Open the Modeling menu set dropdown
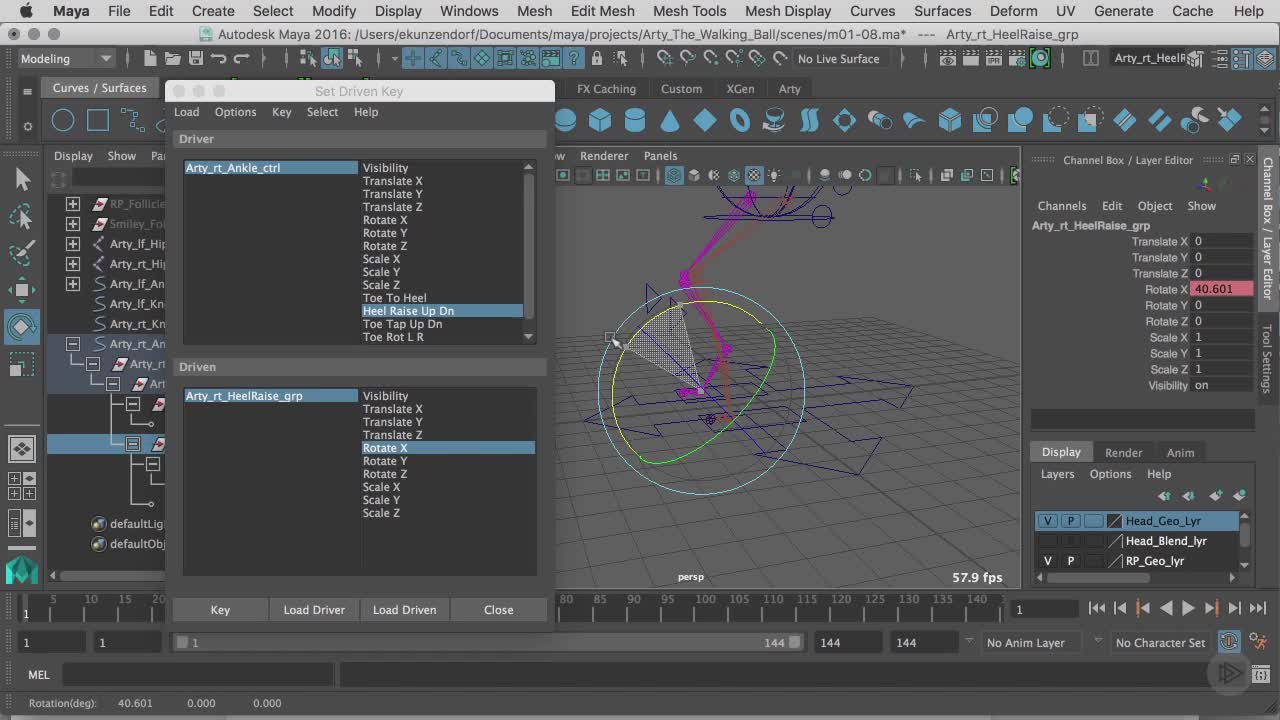Viewport: 1280px width, 720px height. pyautogui.click(x=66, y=58)
